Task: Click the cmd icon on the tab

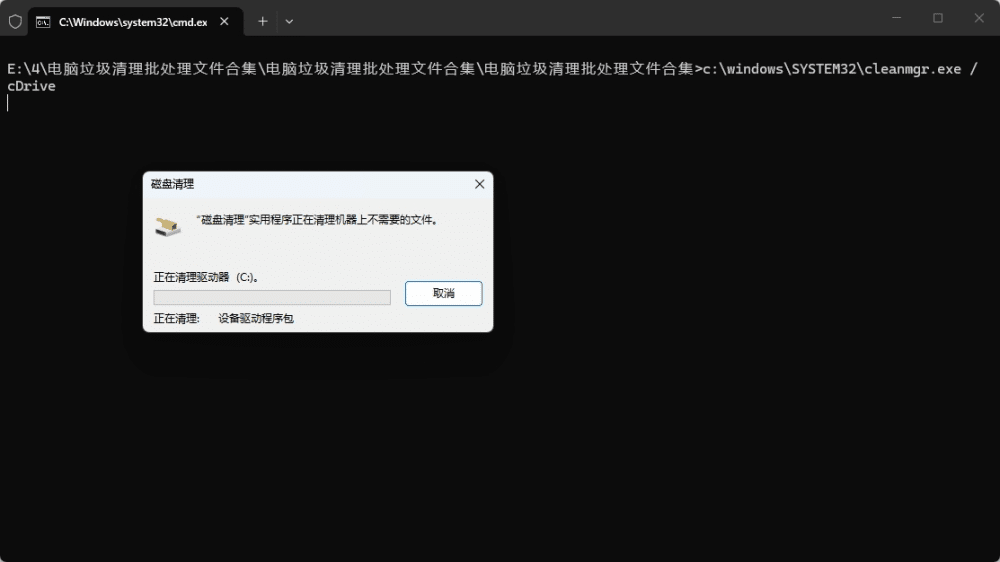Action: click(43, 22)
